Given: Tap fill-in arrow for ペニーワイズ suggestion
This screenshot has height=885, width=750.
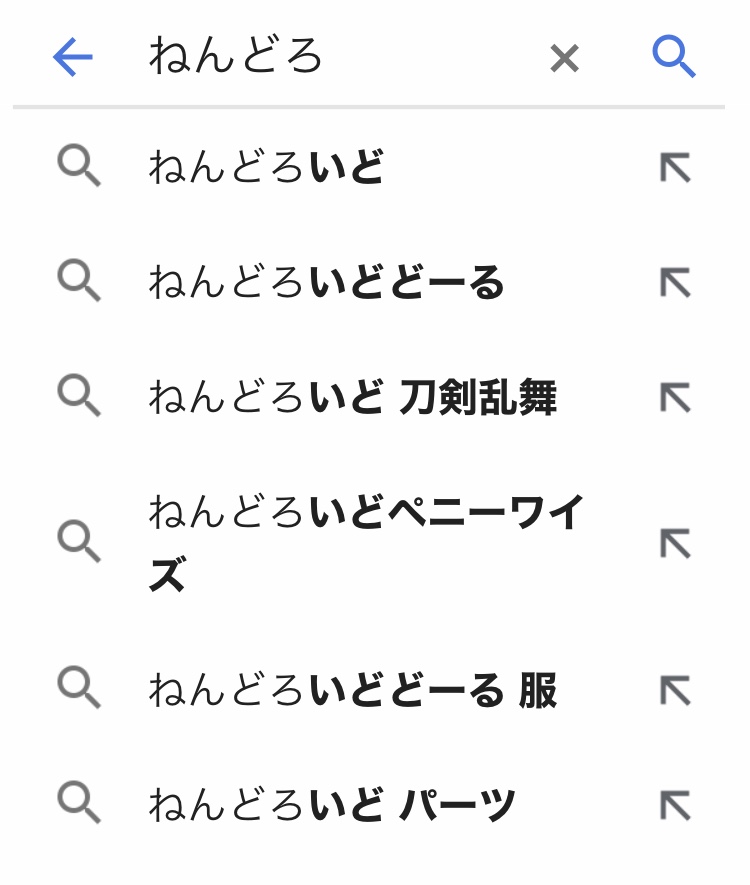Looking at the screenshot, I should [x=675, y=543].
